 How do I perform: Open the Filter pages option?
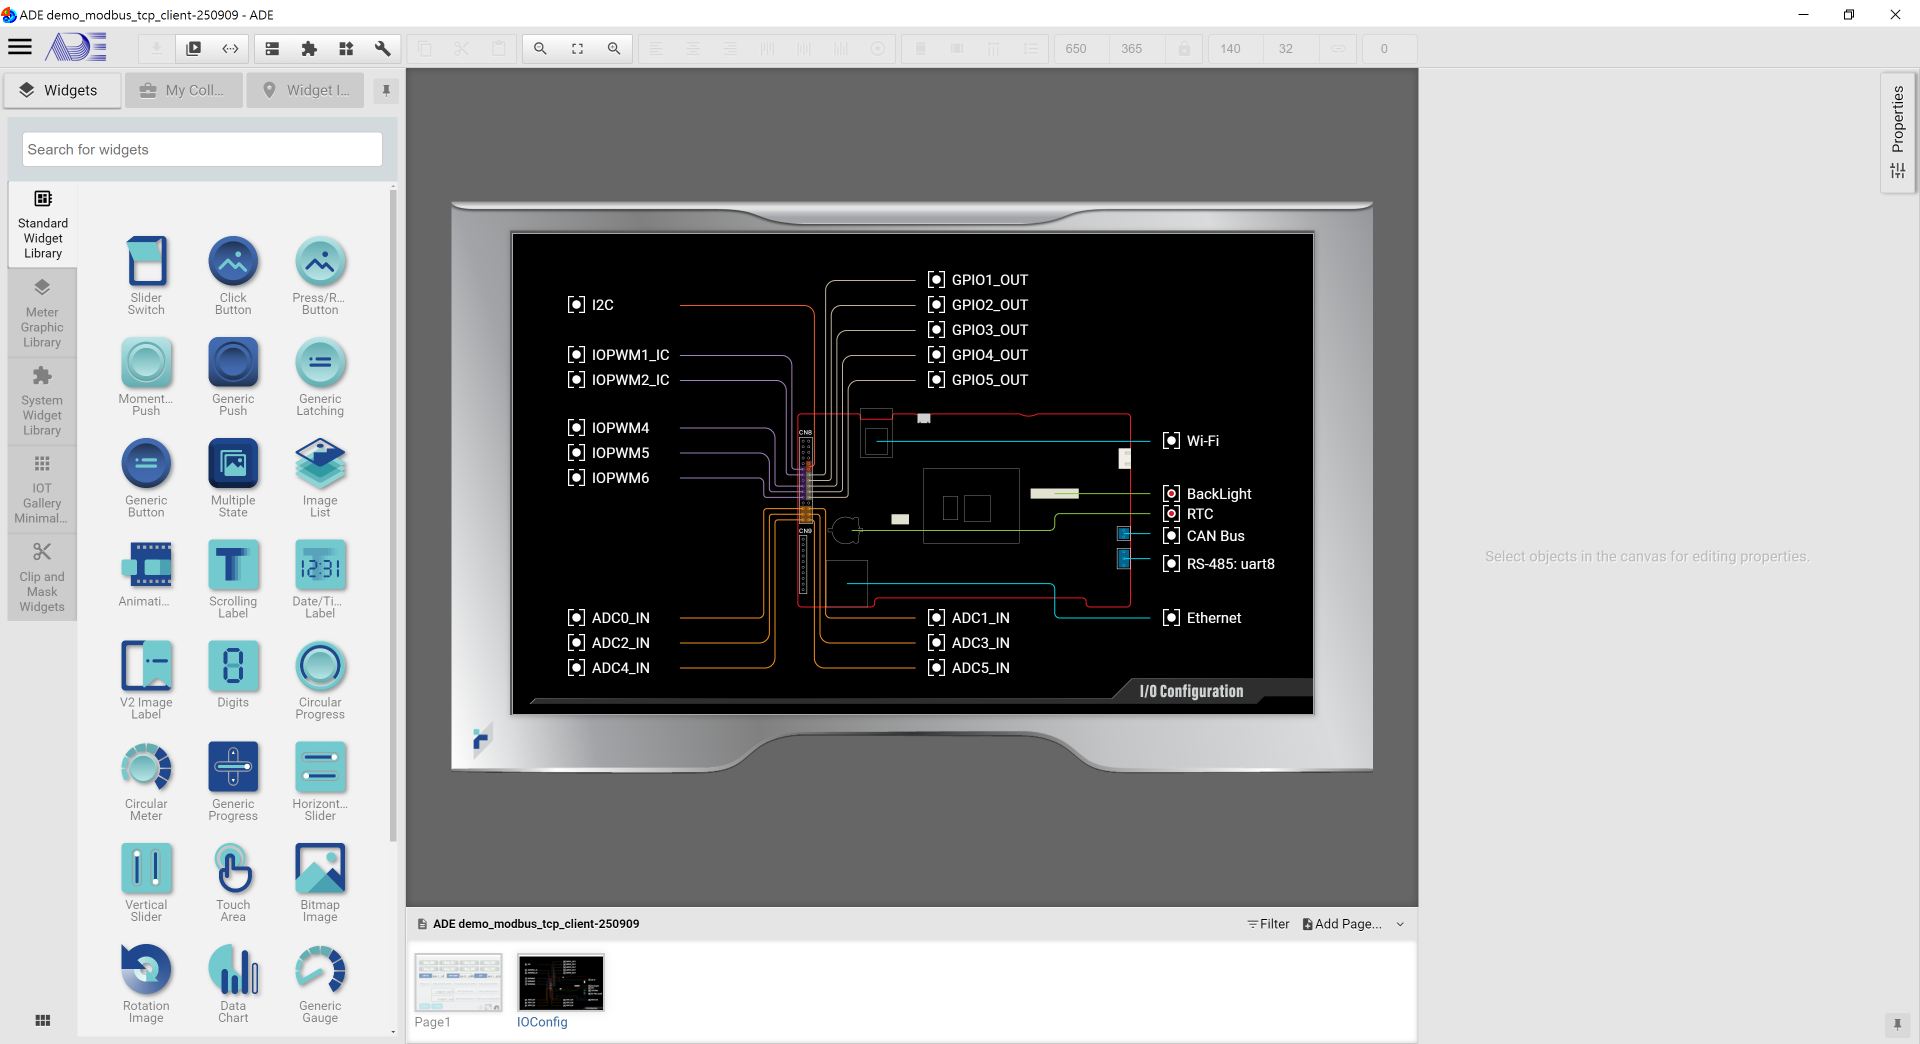(x=1268, y=924)
